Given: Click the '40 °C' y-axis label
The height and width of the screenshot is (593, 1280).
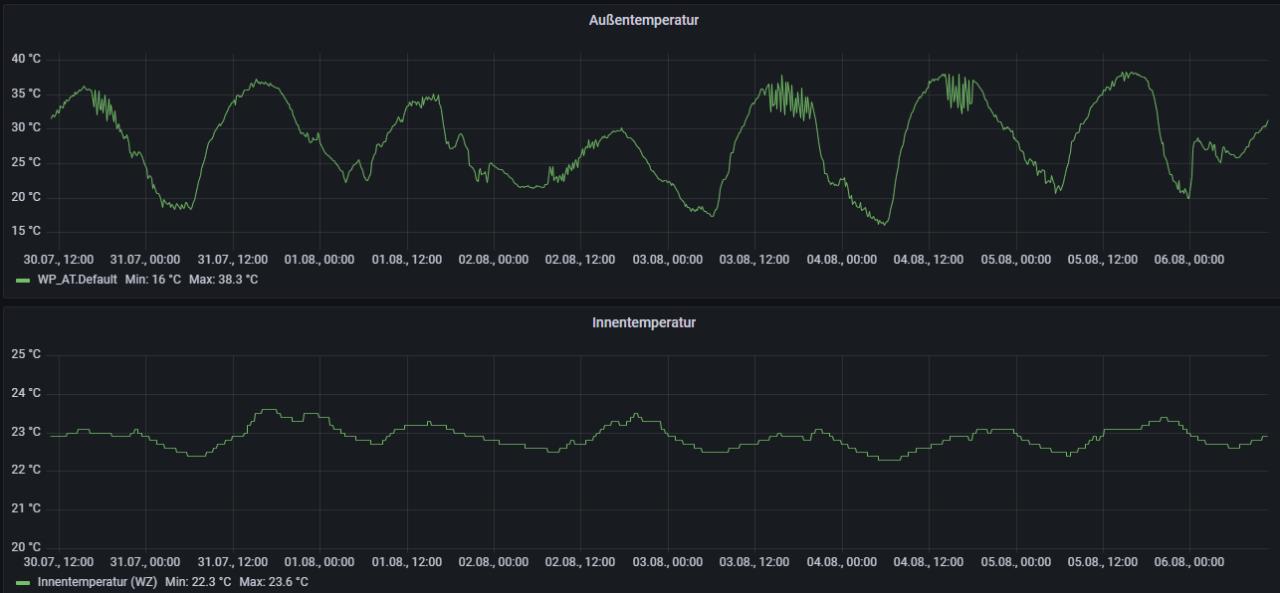Looking at the screenshot, I should (26, 59).
